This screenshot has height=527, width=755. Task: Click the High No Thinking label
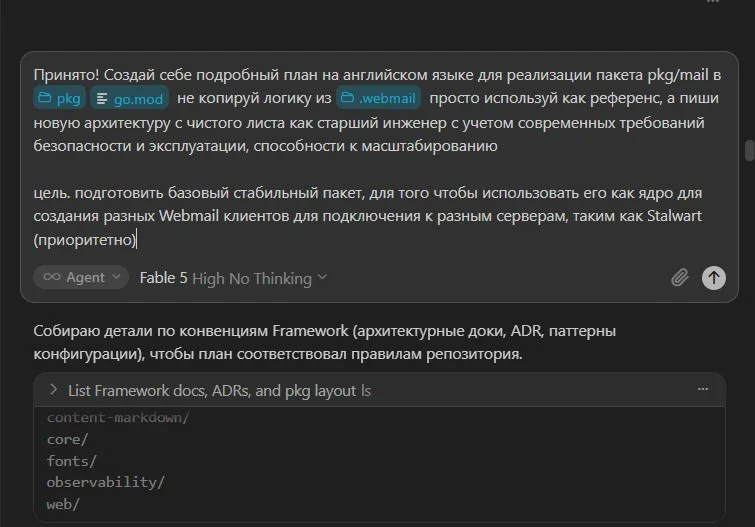pos(252,278)
